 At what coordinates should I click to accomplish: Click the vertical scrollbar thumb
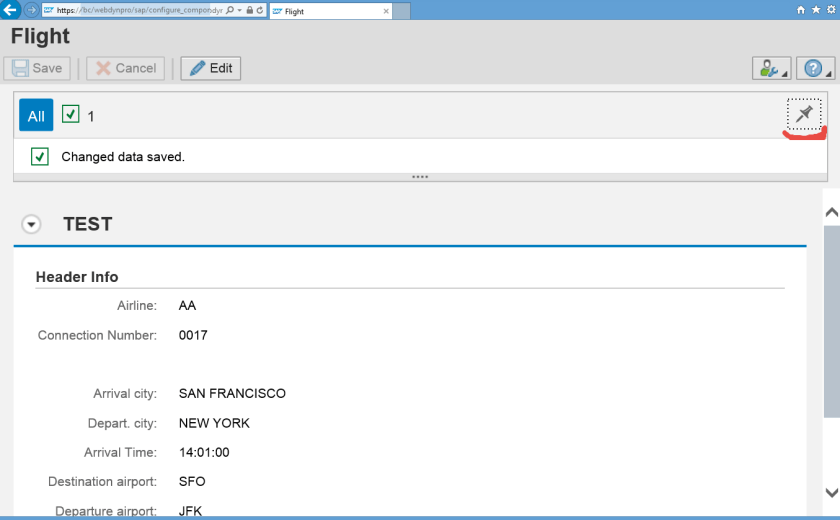pos(831,321)
